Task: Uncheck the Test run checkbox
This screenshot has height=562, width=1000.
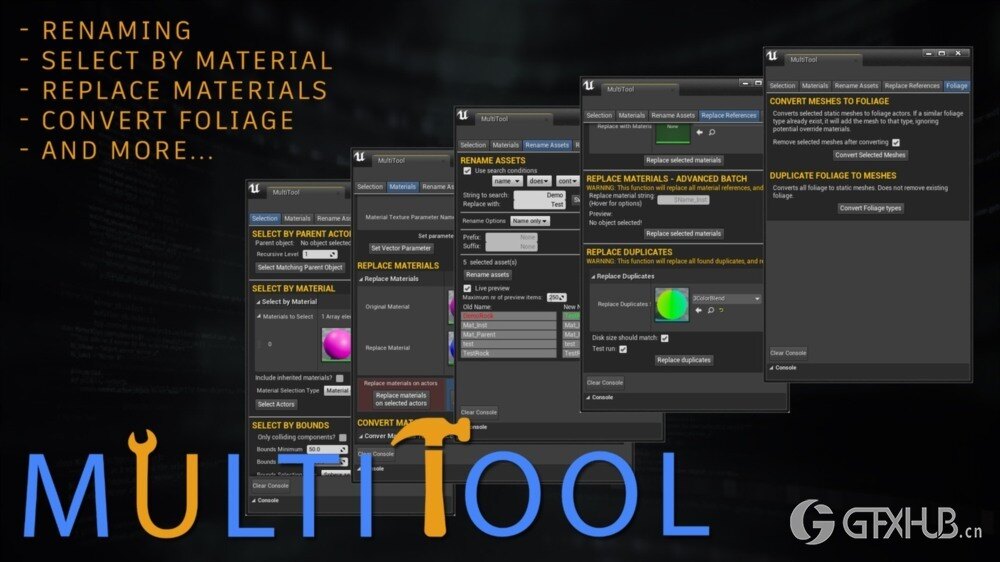Action: 623,349
